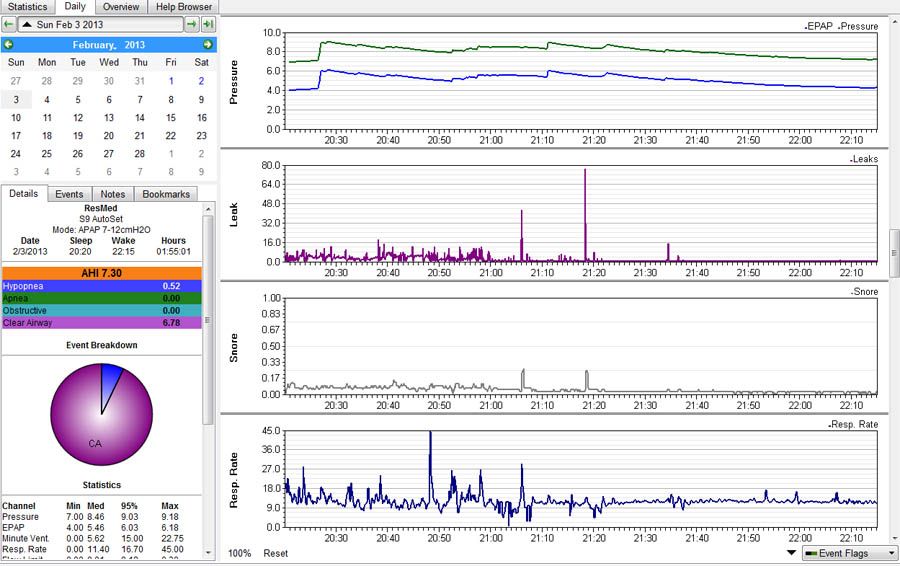
Task: Click the Leak graph vertical axis title
Action: [234, 215]
